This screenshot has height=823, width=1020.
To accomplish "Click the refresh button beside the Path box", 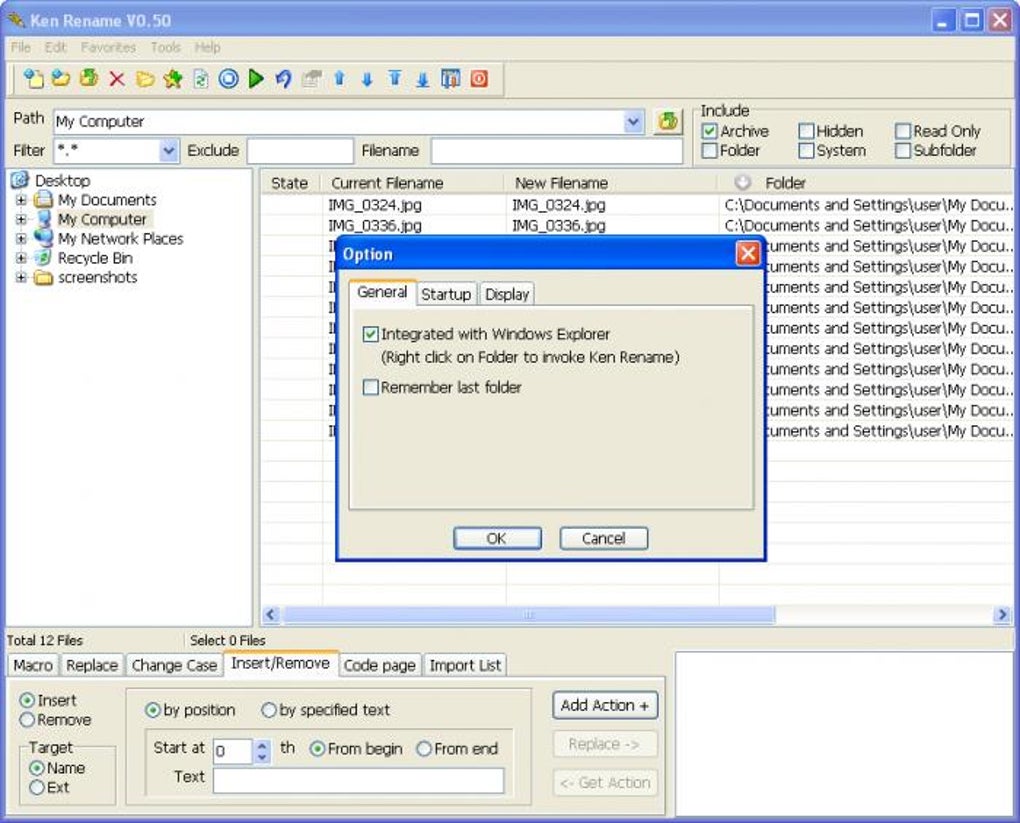I will (667, 121).
